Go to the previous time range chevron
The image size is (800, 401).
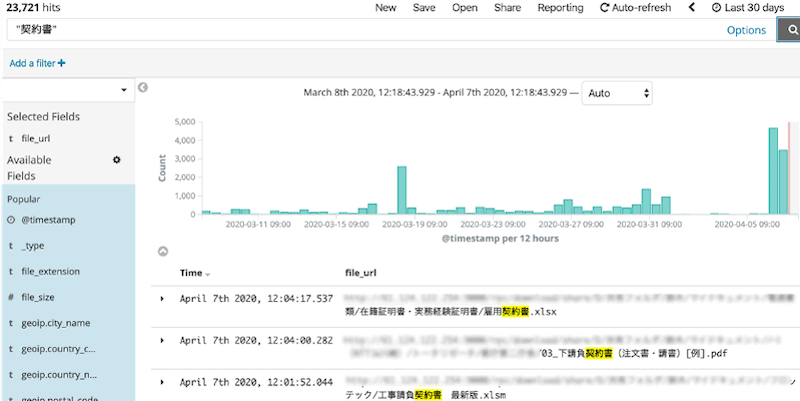pyautogui.click(x=692, y=7)
